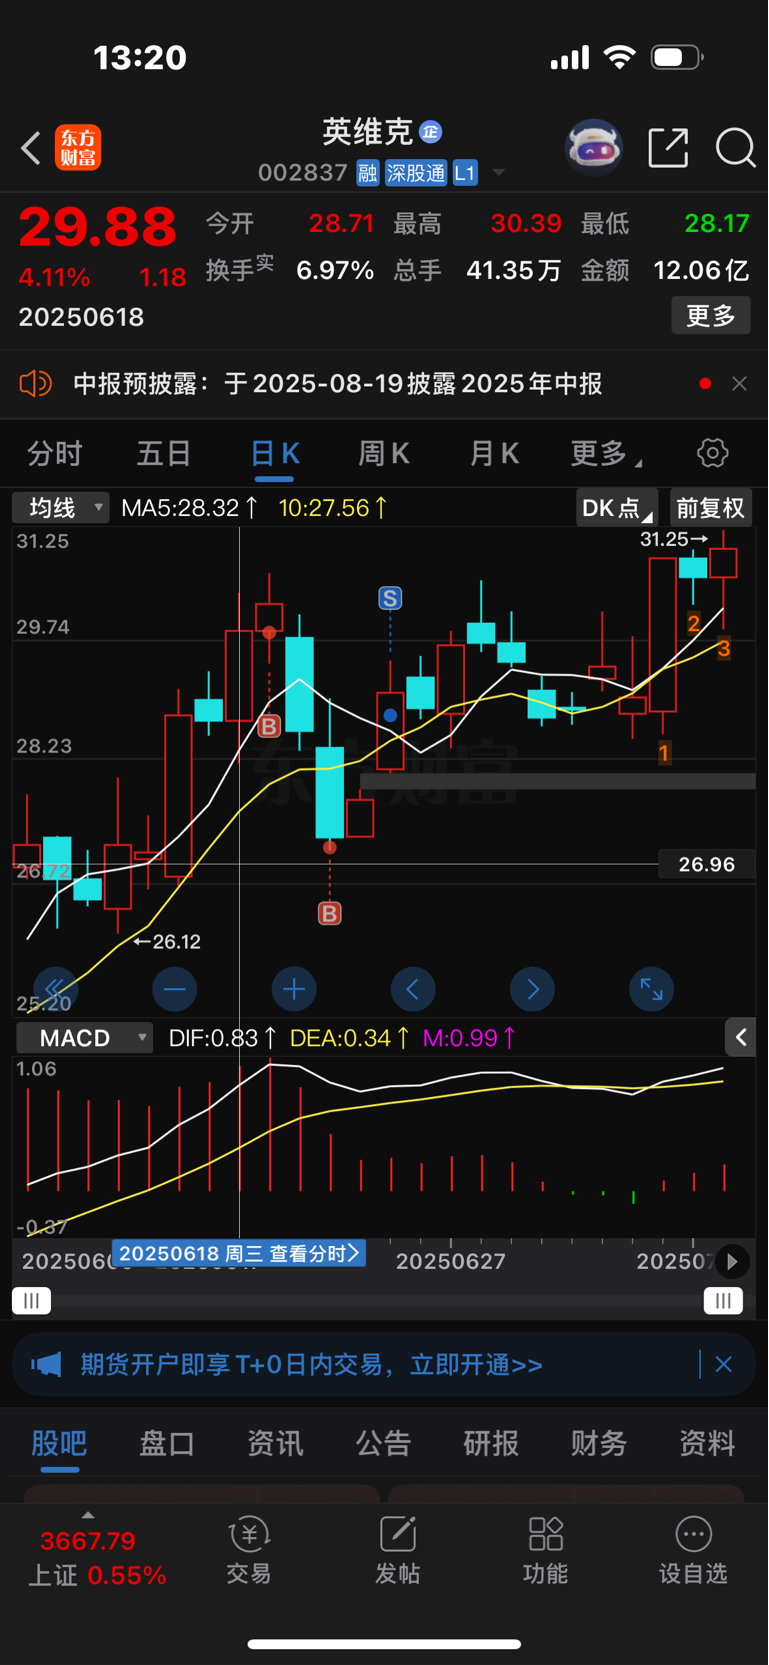Open the 财务 tab
769x1665 pixels.
[x=599, y=1443]
